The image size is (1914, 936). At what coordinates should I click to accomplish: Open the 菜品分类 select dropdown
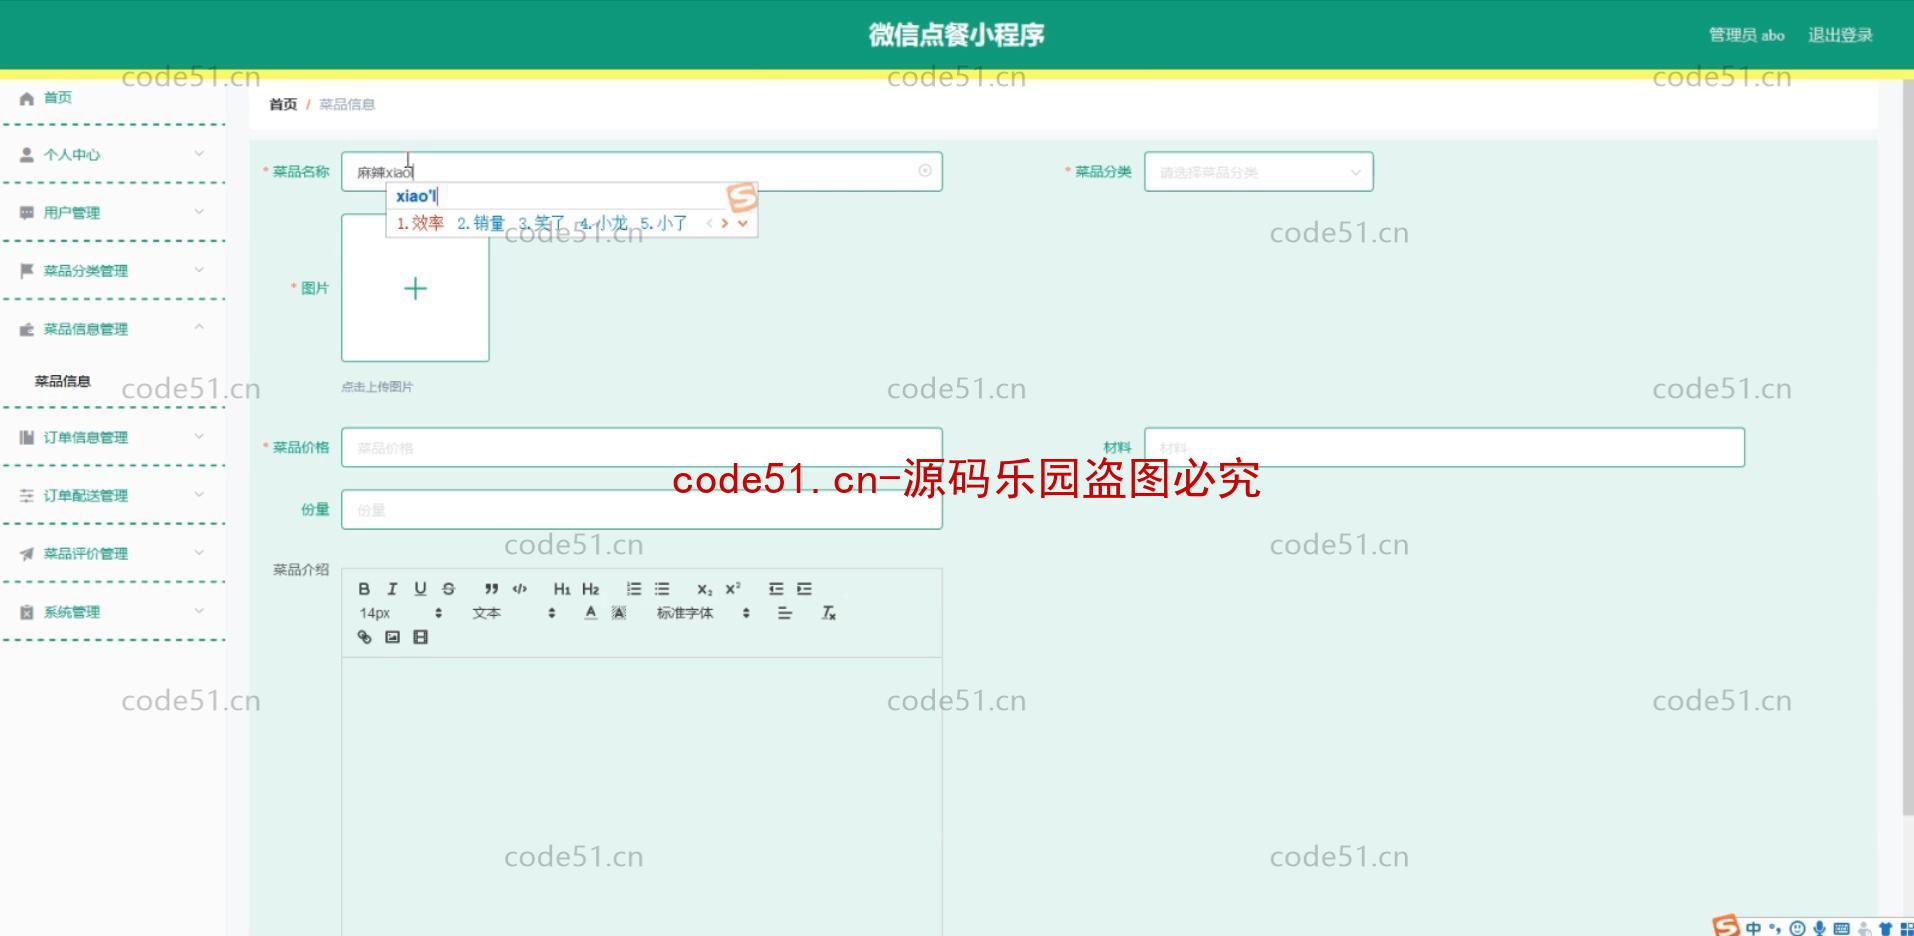[x=1258, y=172]
